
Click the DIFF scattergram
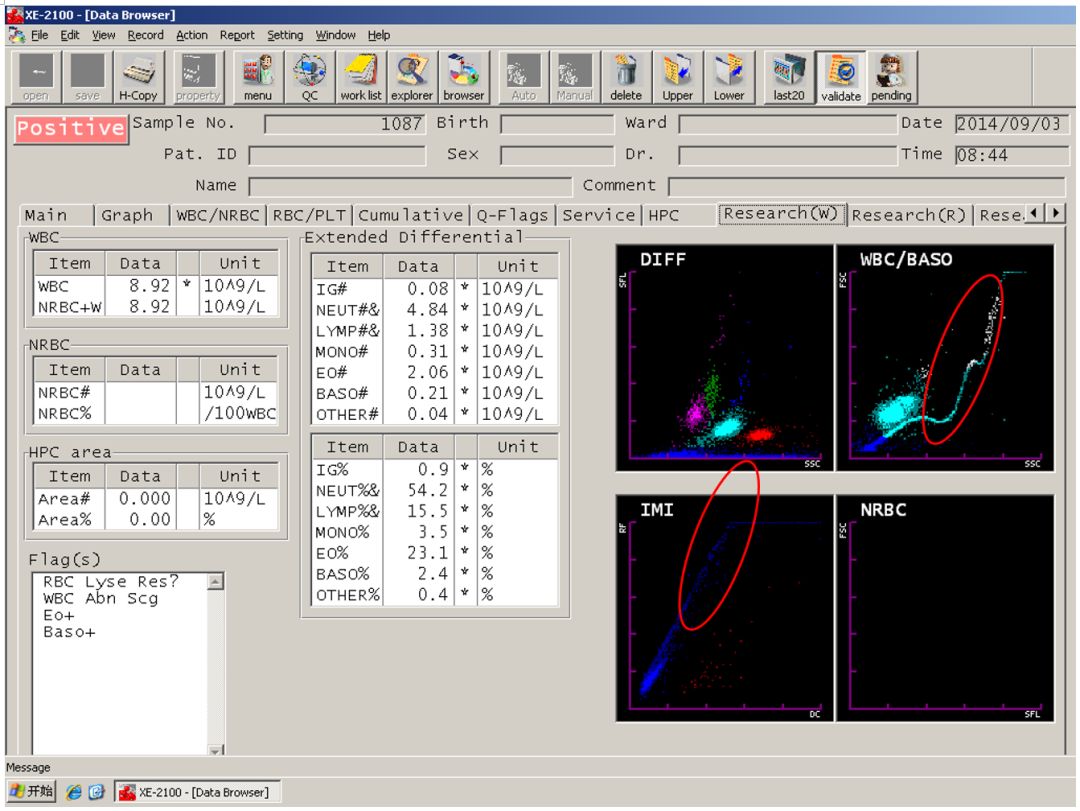[725, 358]
